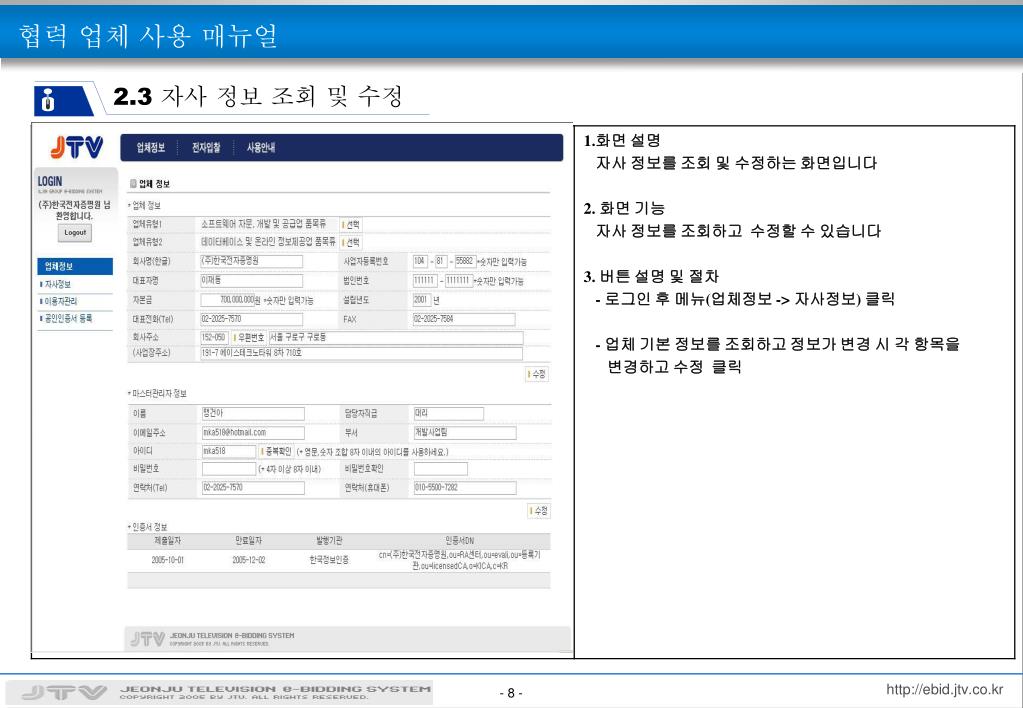The width and height of the screenshot is (1023, 708).
Task: Click the 만료일자 value 2005-12-02
Action: [x=249, y=561]
